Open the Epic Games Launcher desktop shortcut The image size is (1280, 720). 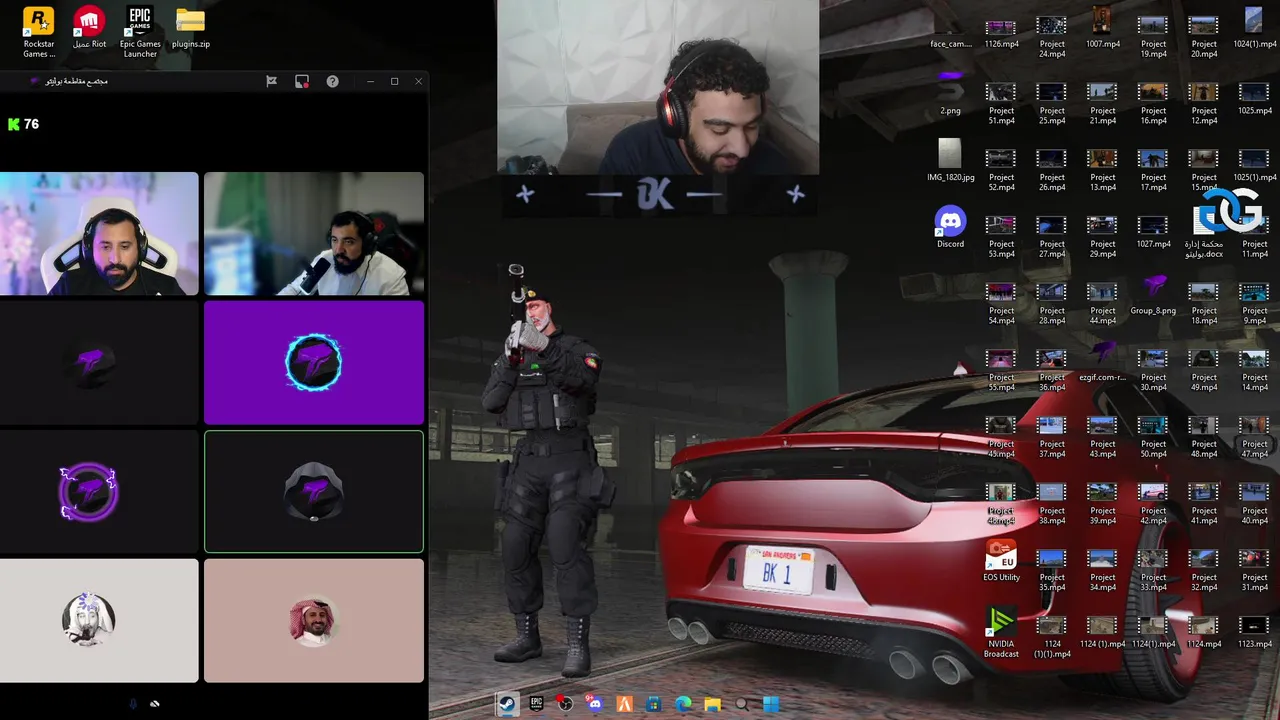click(140, 33)
